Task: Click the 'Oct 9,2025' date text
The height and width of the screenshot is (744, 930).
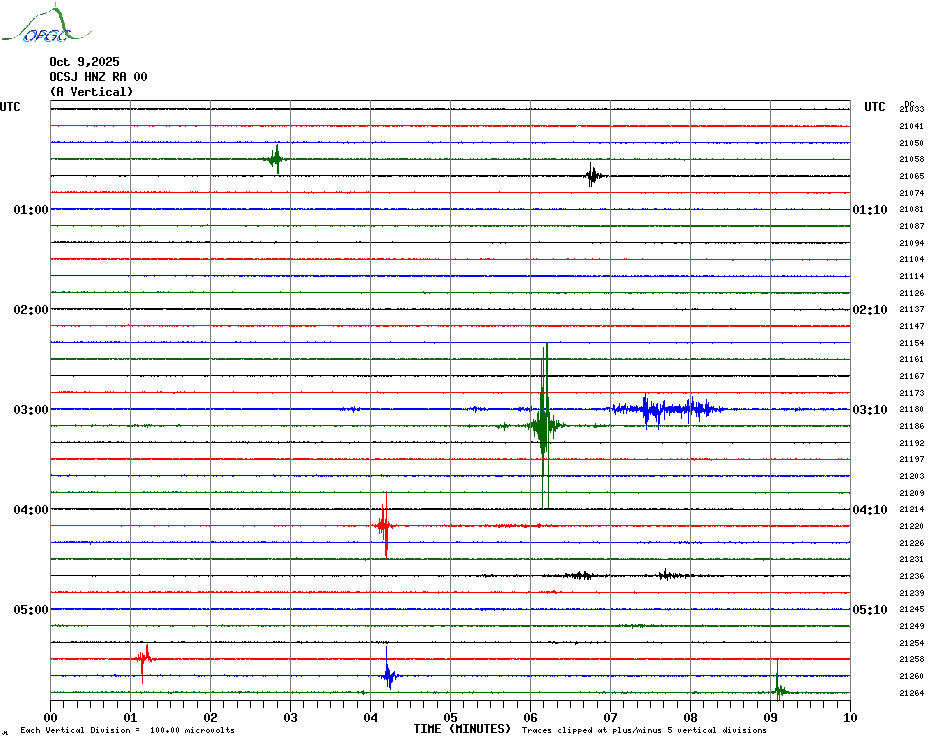Action: (84, 62)
